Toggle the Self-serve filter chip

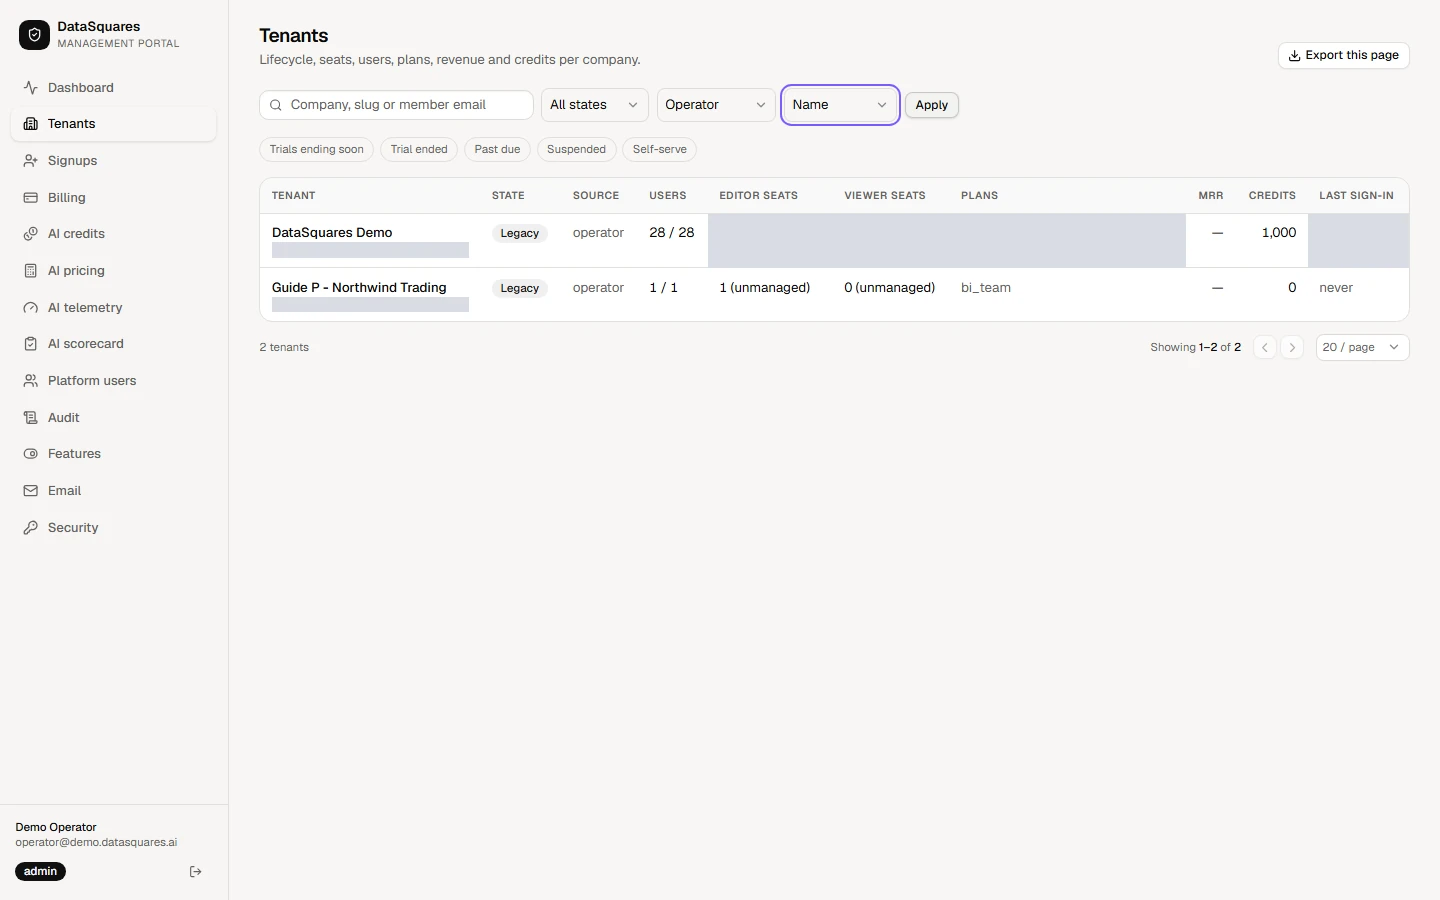coord(659,150)
